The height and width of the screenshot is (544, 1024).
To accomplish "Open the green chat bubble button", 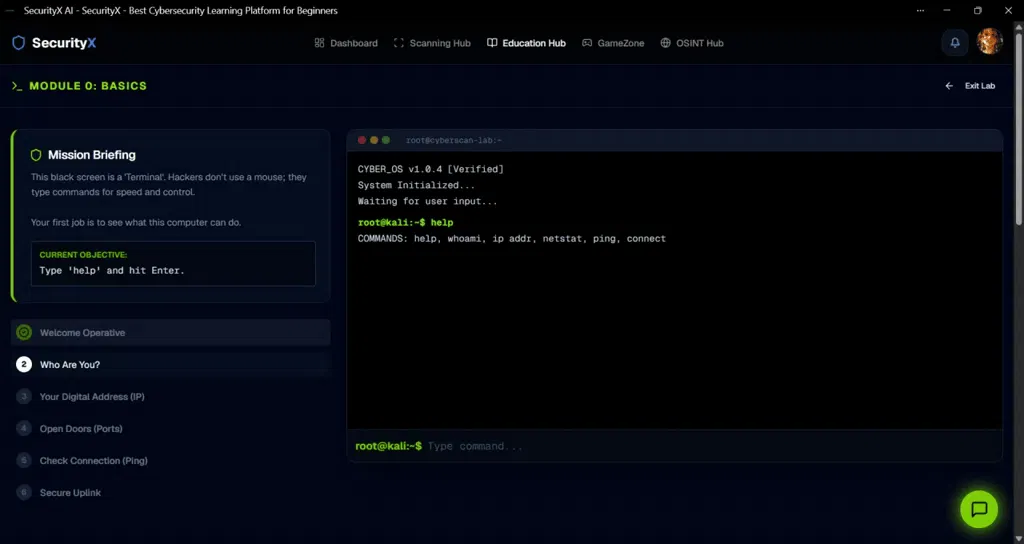I will (x=979, y=509).
